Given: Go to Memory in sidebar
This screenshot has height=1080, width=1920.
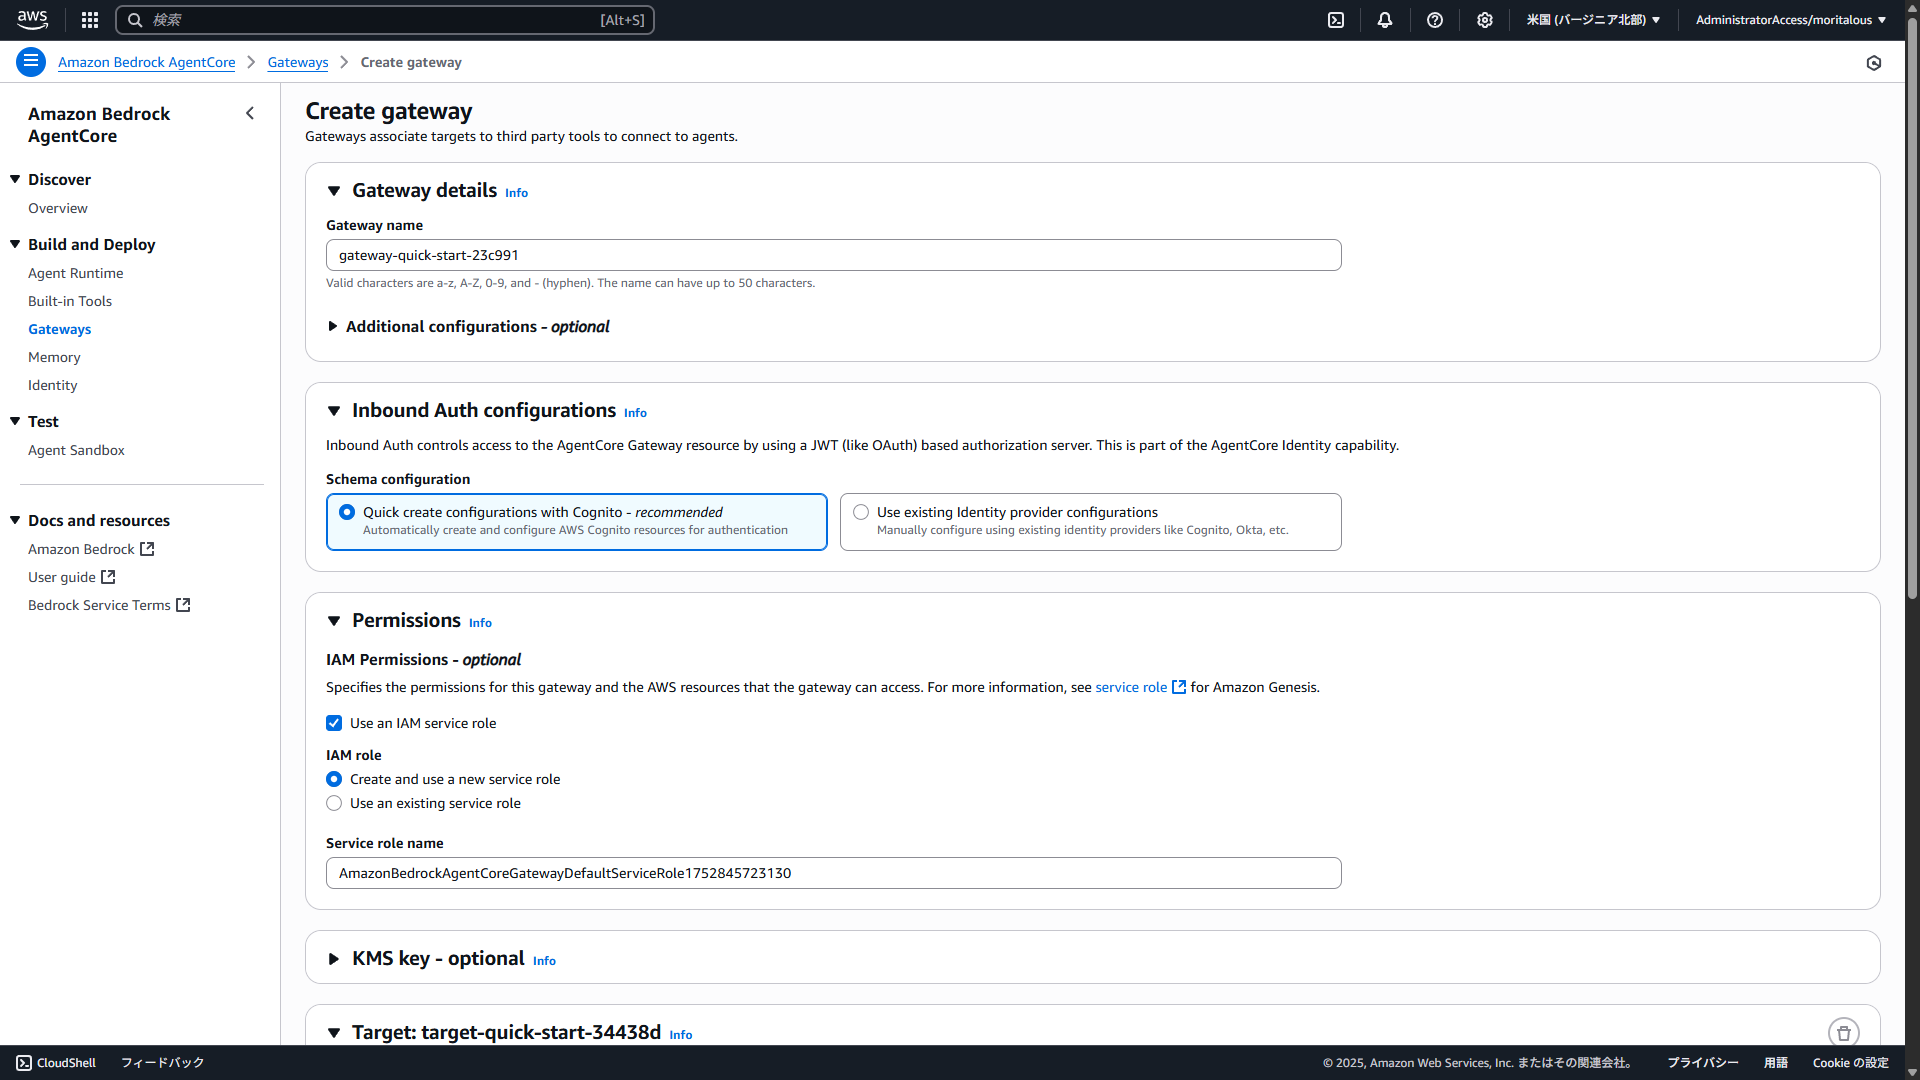Looking at the screenshot, I should (x=54, y=357).
